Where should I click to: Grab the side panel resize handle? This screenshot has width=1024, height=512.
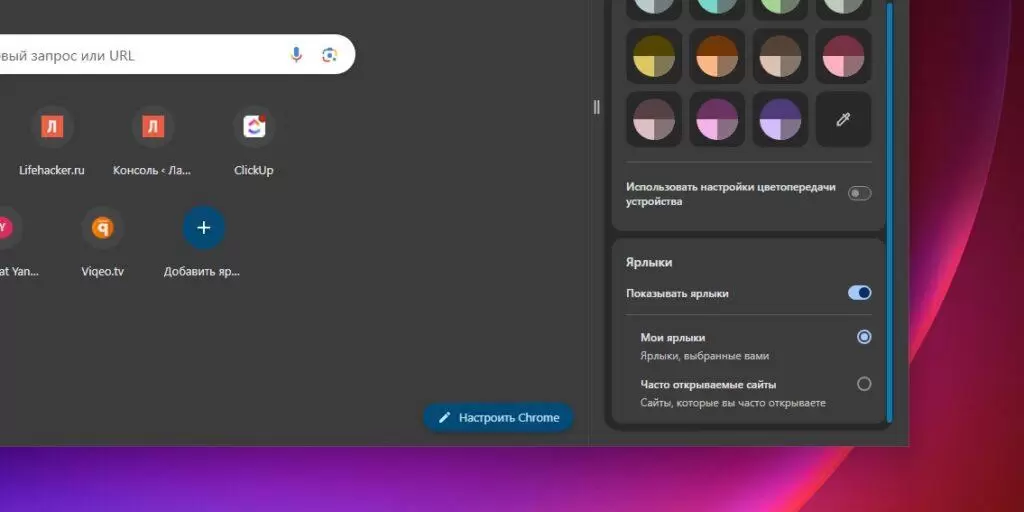(596, 107)
